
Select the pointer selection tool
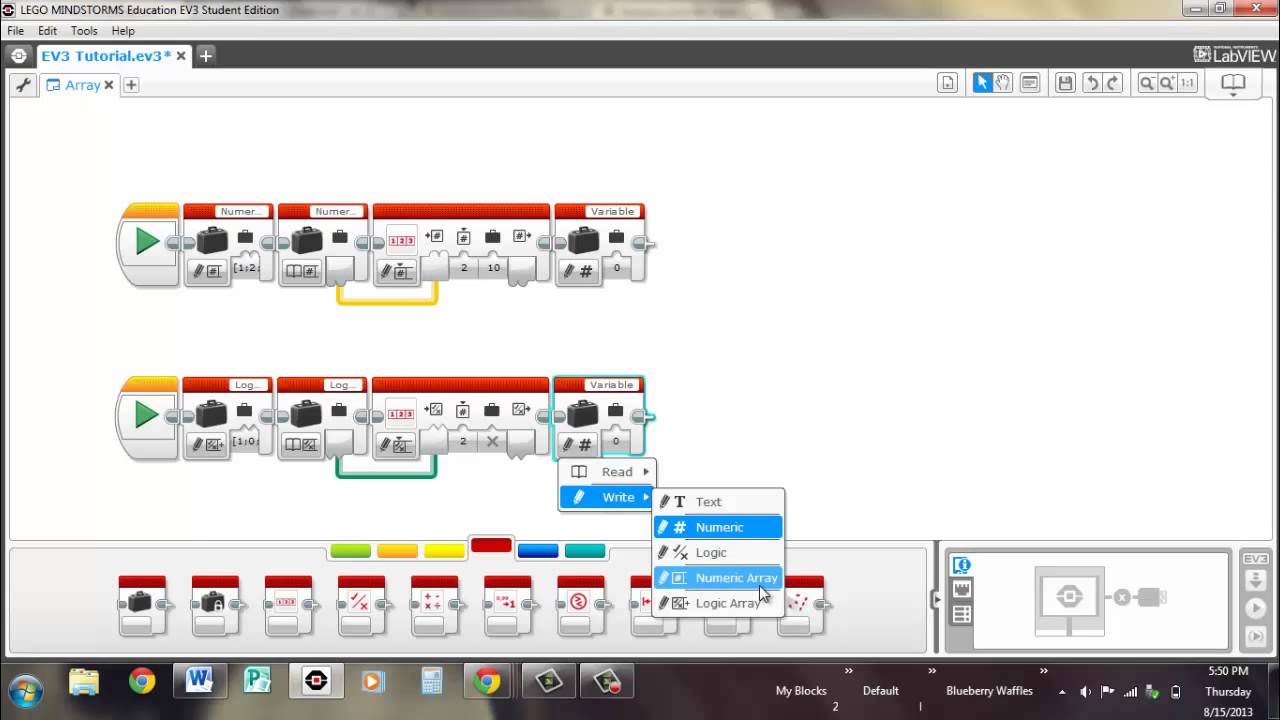[x=982, y=83]
